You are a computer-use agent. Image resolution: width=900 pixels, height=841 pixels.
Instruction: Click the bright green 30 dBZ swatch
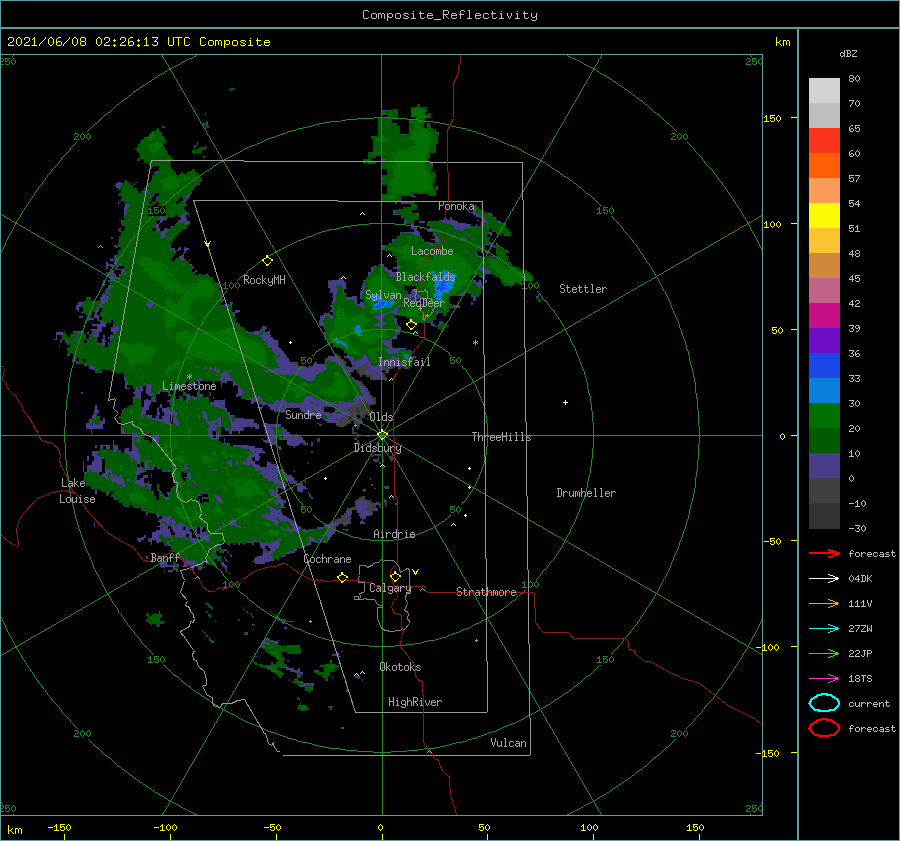(x=824, y=415)
